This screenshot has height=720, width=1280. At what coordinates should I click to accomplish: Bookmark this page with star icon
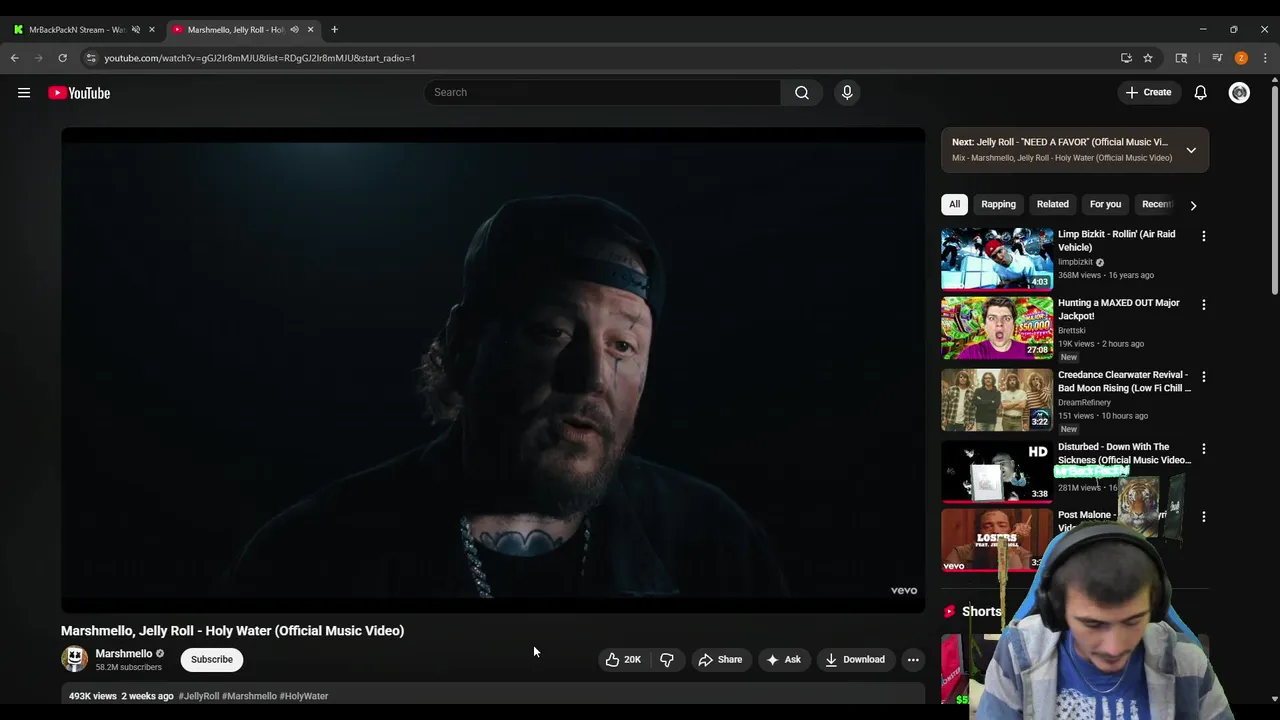pyautogui.click(x=1148, y=58)
